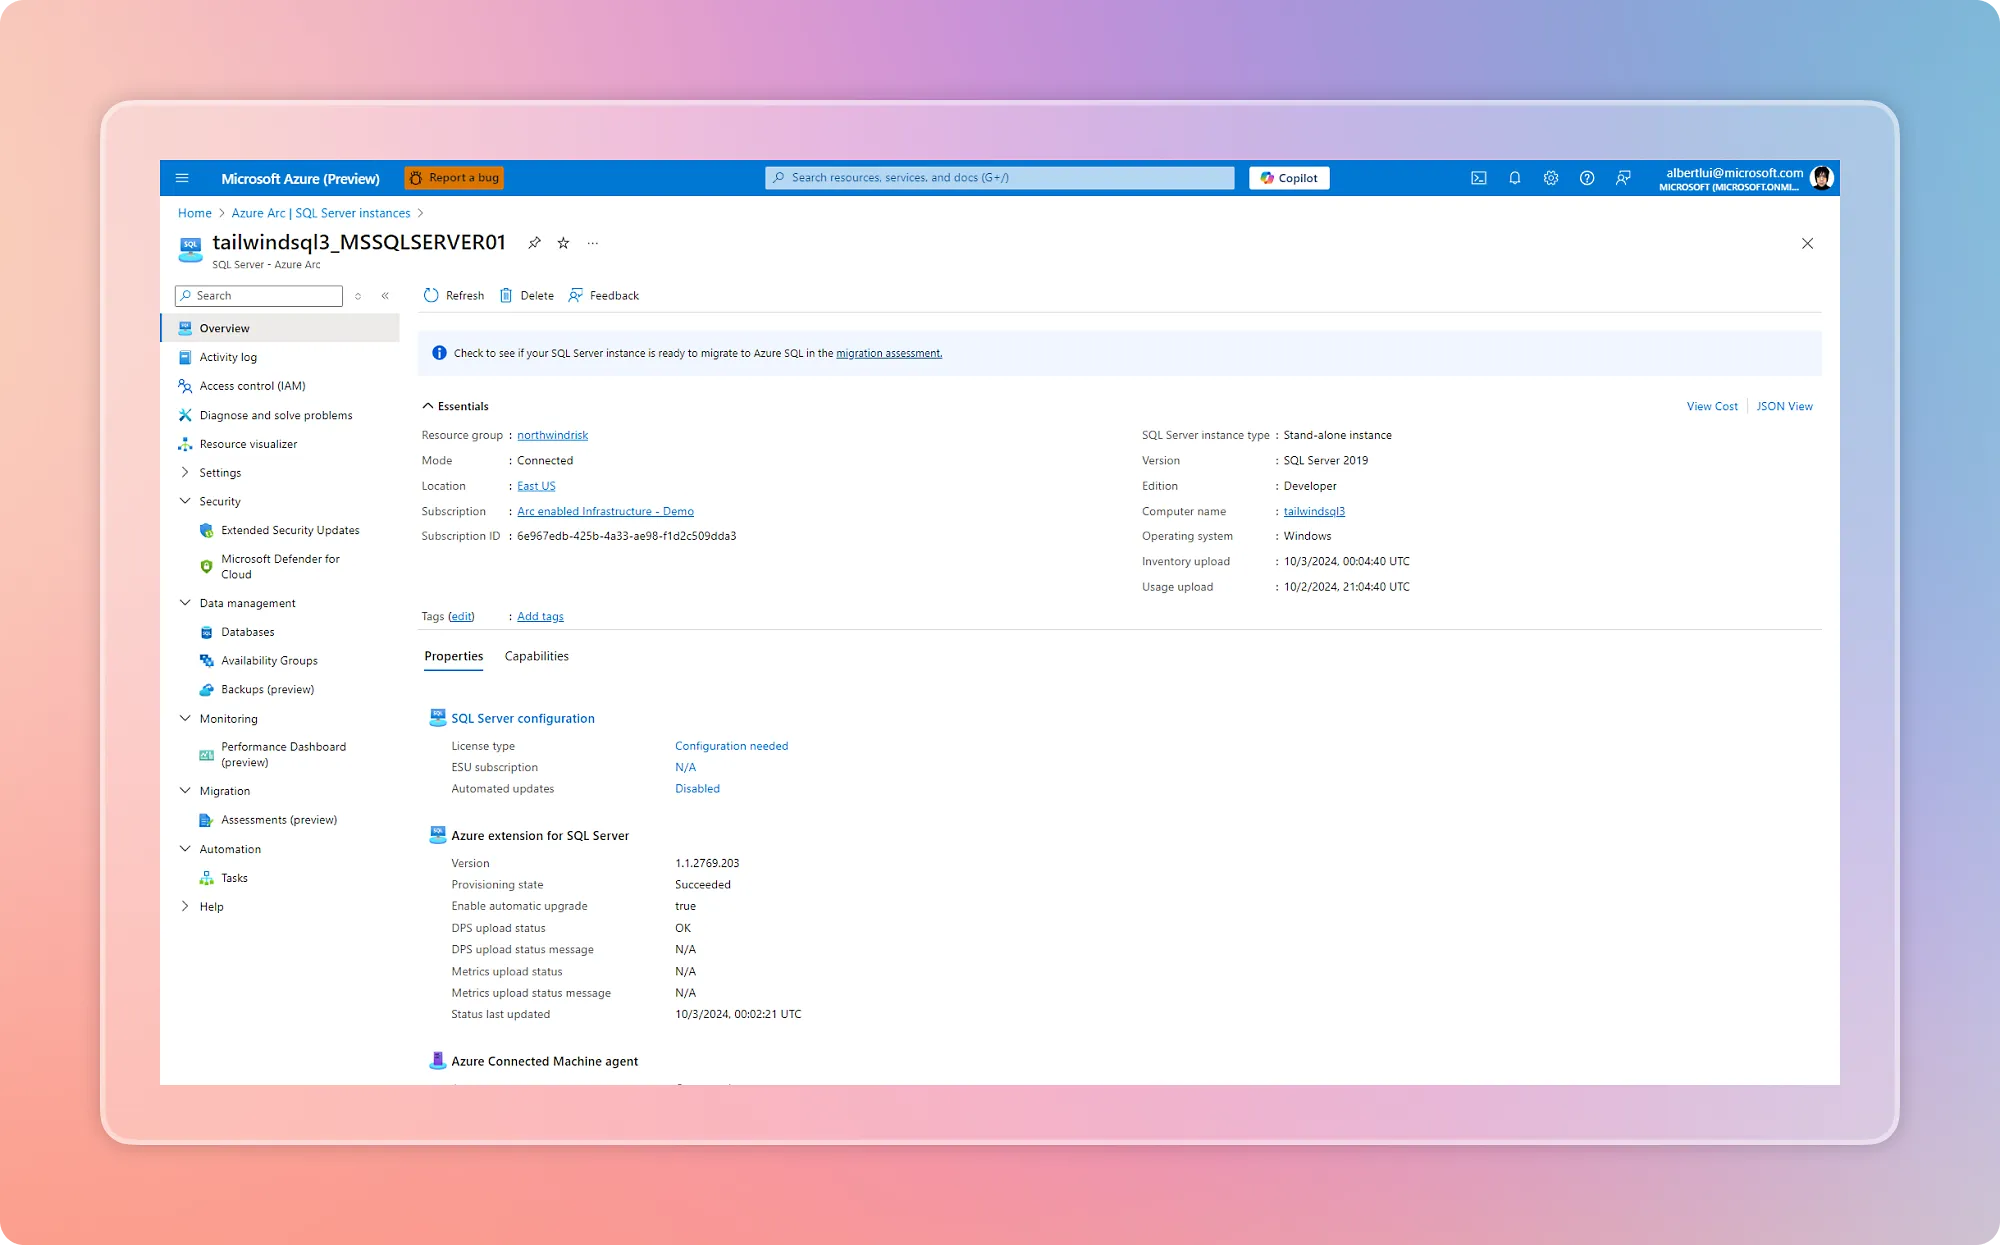Switch to the Capabilities tab
This screenshot has width=2000, height=1245.
click(536, 656)
